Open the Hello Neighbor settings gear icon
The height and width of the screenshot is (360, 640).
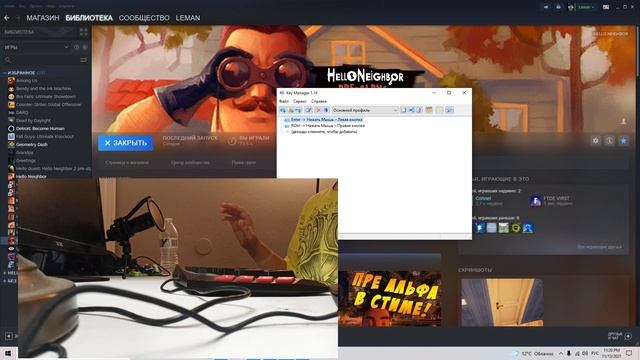coord(596,141)
